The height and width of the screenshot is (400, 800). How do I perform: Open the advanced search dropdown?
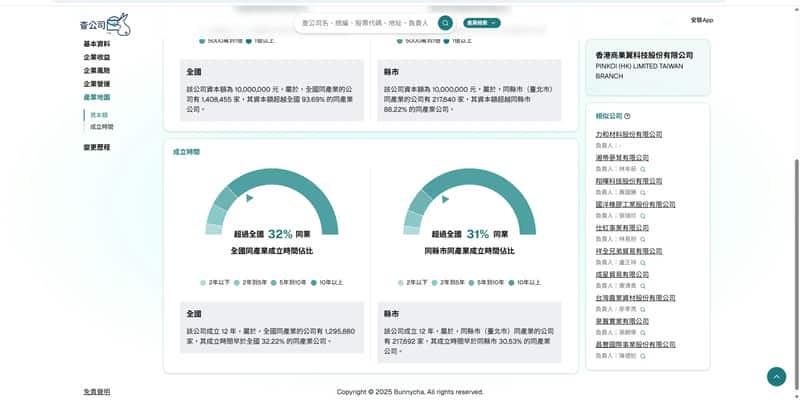(482, 23)
